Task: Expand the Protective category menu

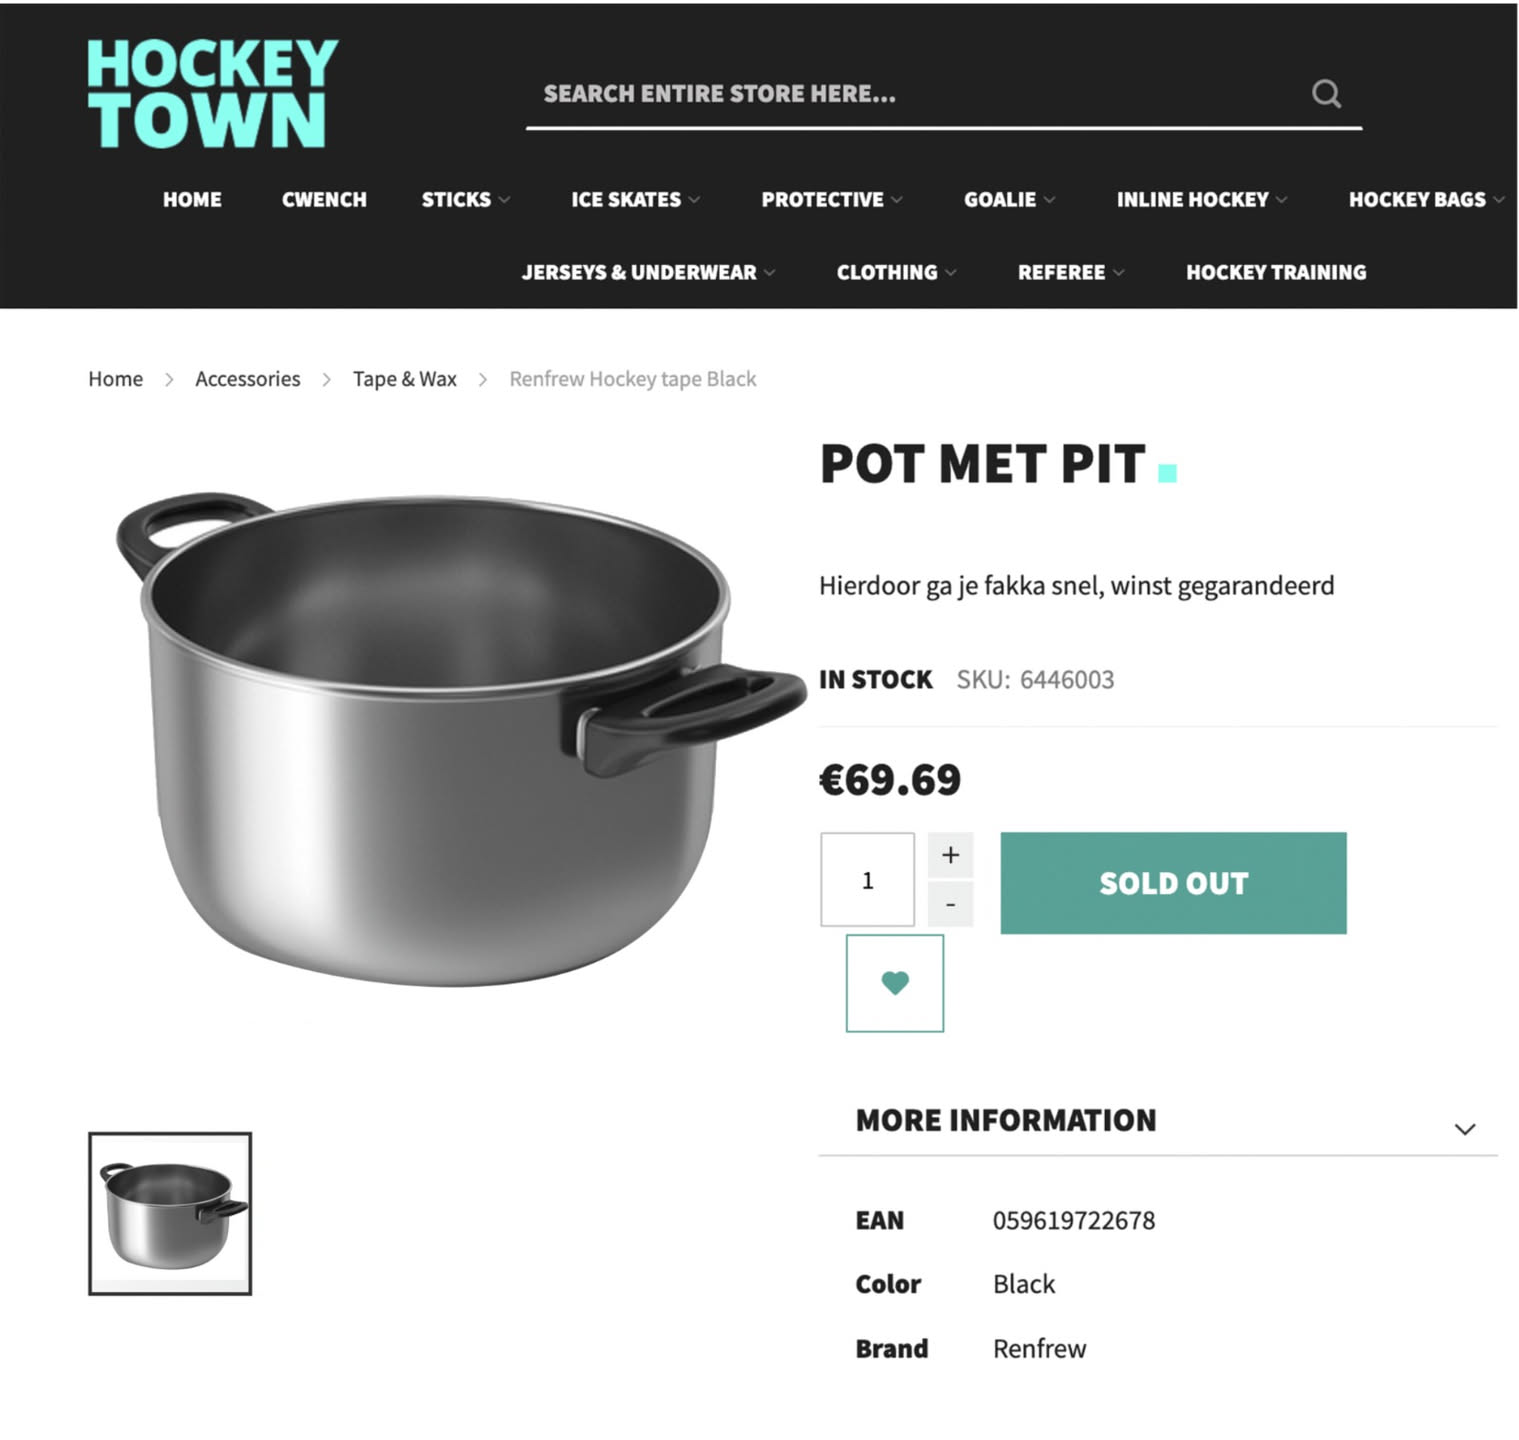Action: click(x=832, y=200)
